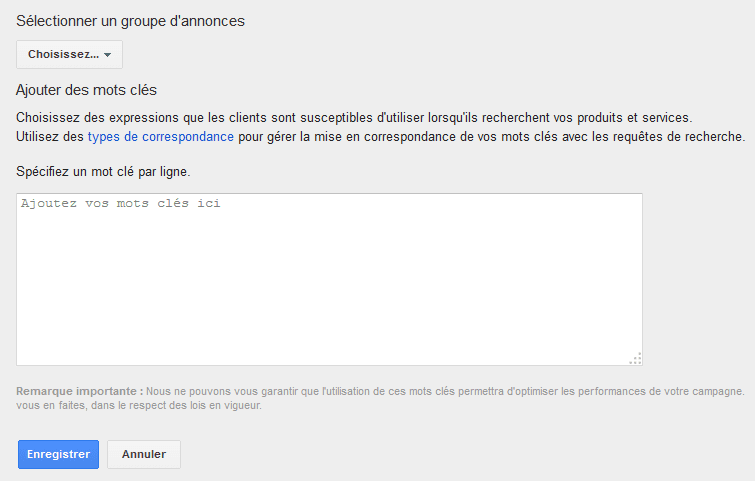Screen dimensions: 755x481
Task: Click the resize grip of the keywords box
Action: coord(636,359)
